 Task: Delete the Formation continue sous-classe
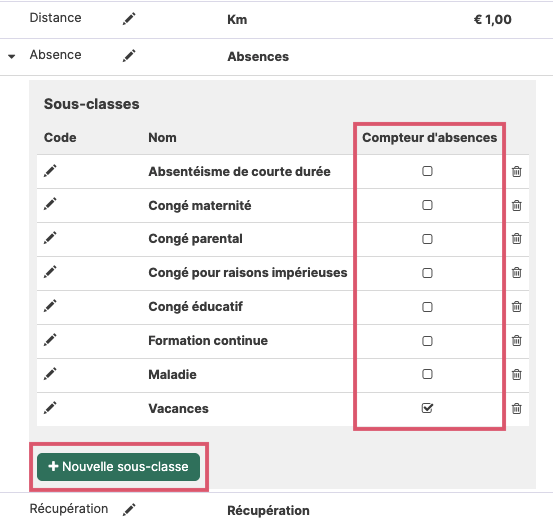coord(517,341)
